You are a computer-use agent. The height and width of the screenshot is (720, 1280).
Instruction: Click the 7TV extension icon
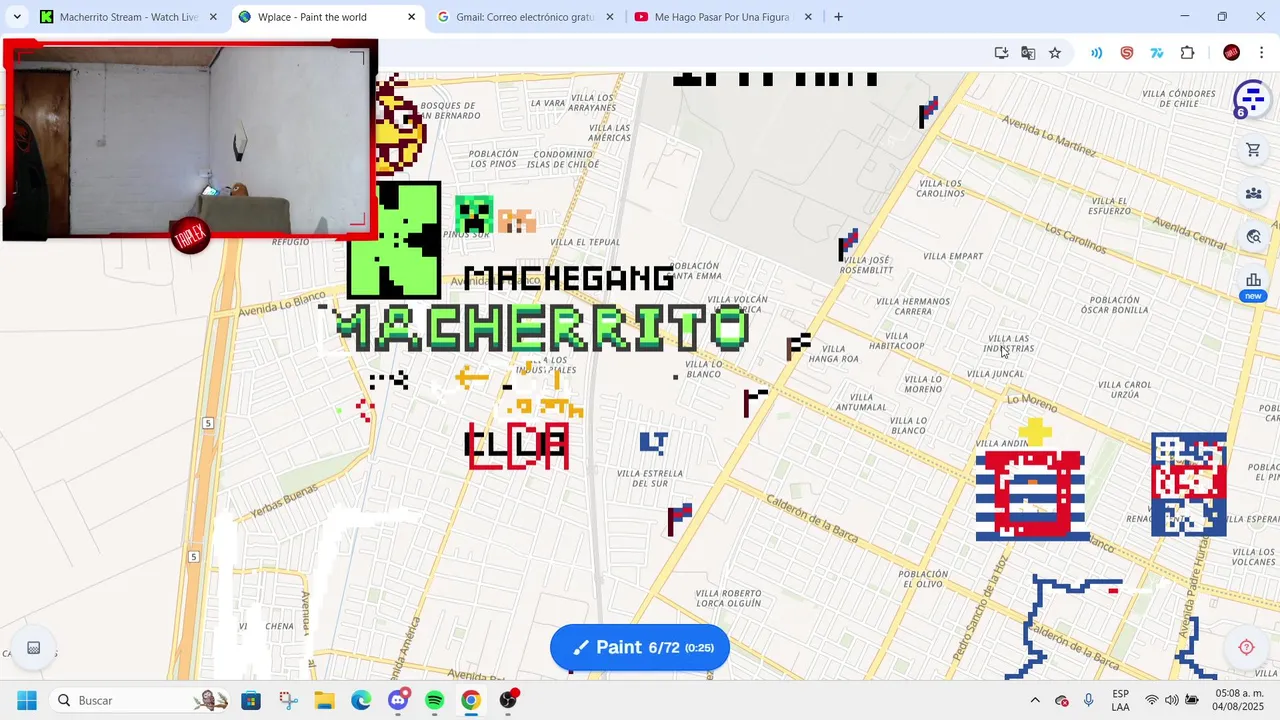pos(1157,53)
